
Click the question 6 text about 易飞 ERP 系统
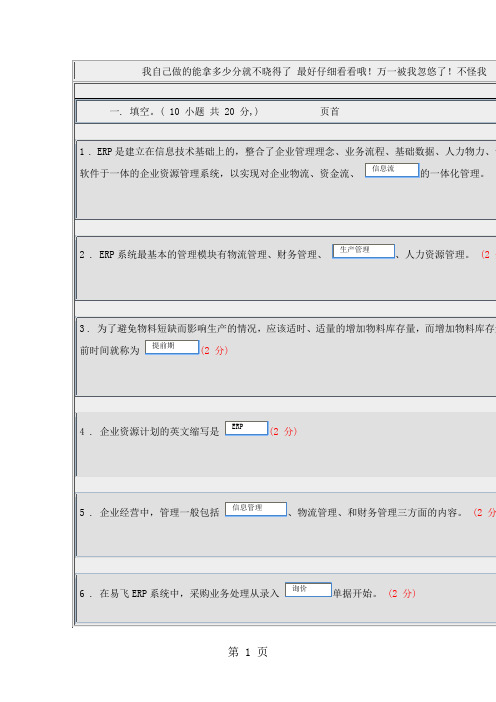pos(180,594)
